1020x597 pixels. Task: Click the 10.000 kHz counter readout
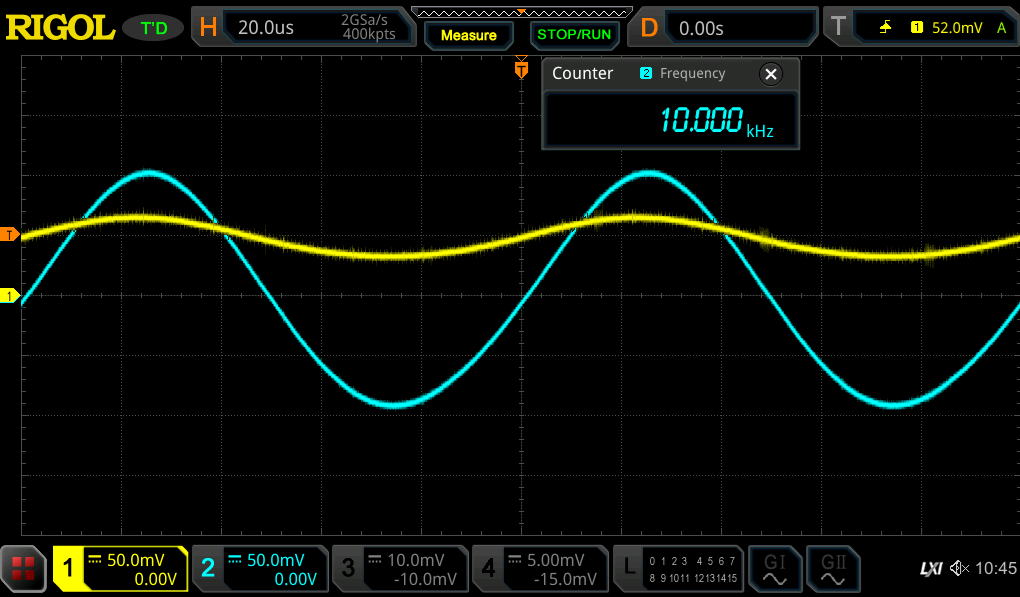tap(716, 121)
